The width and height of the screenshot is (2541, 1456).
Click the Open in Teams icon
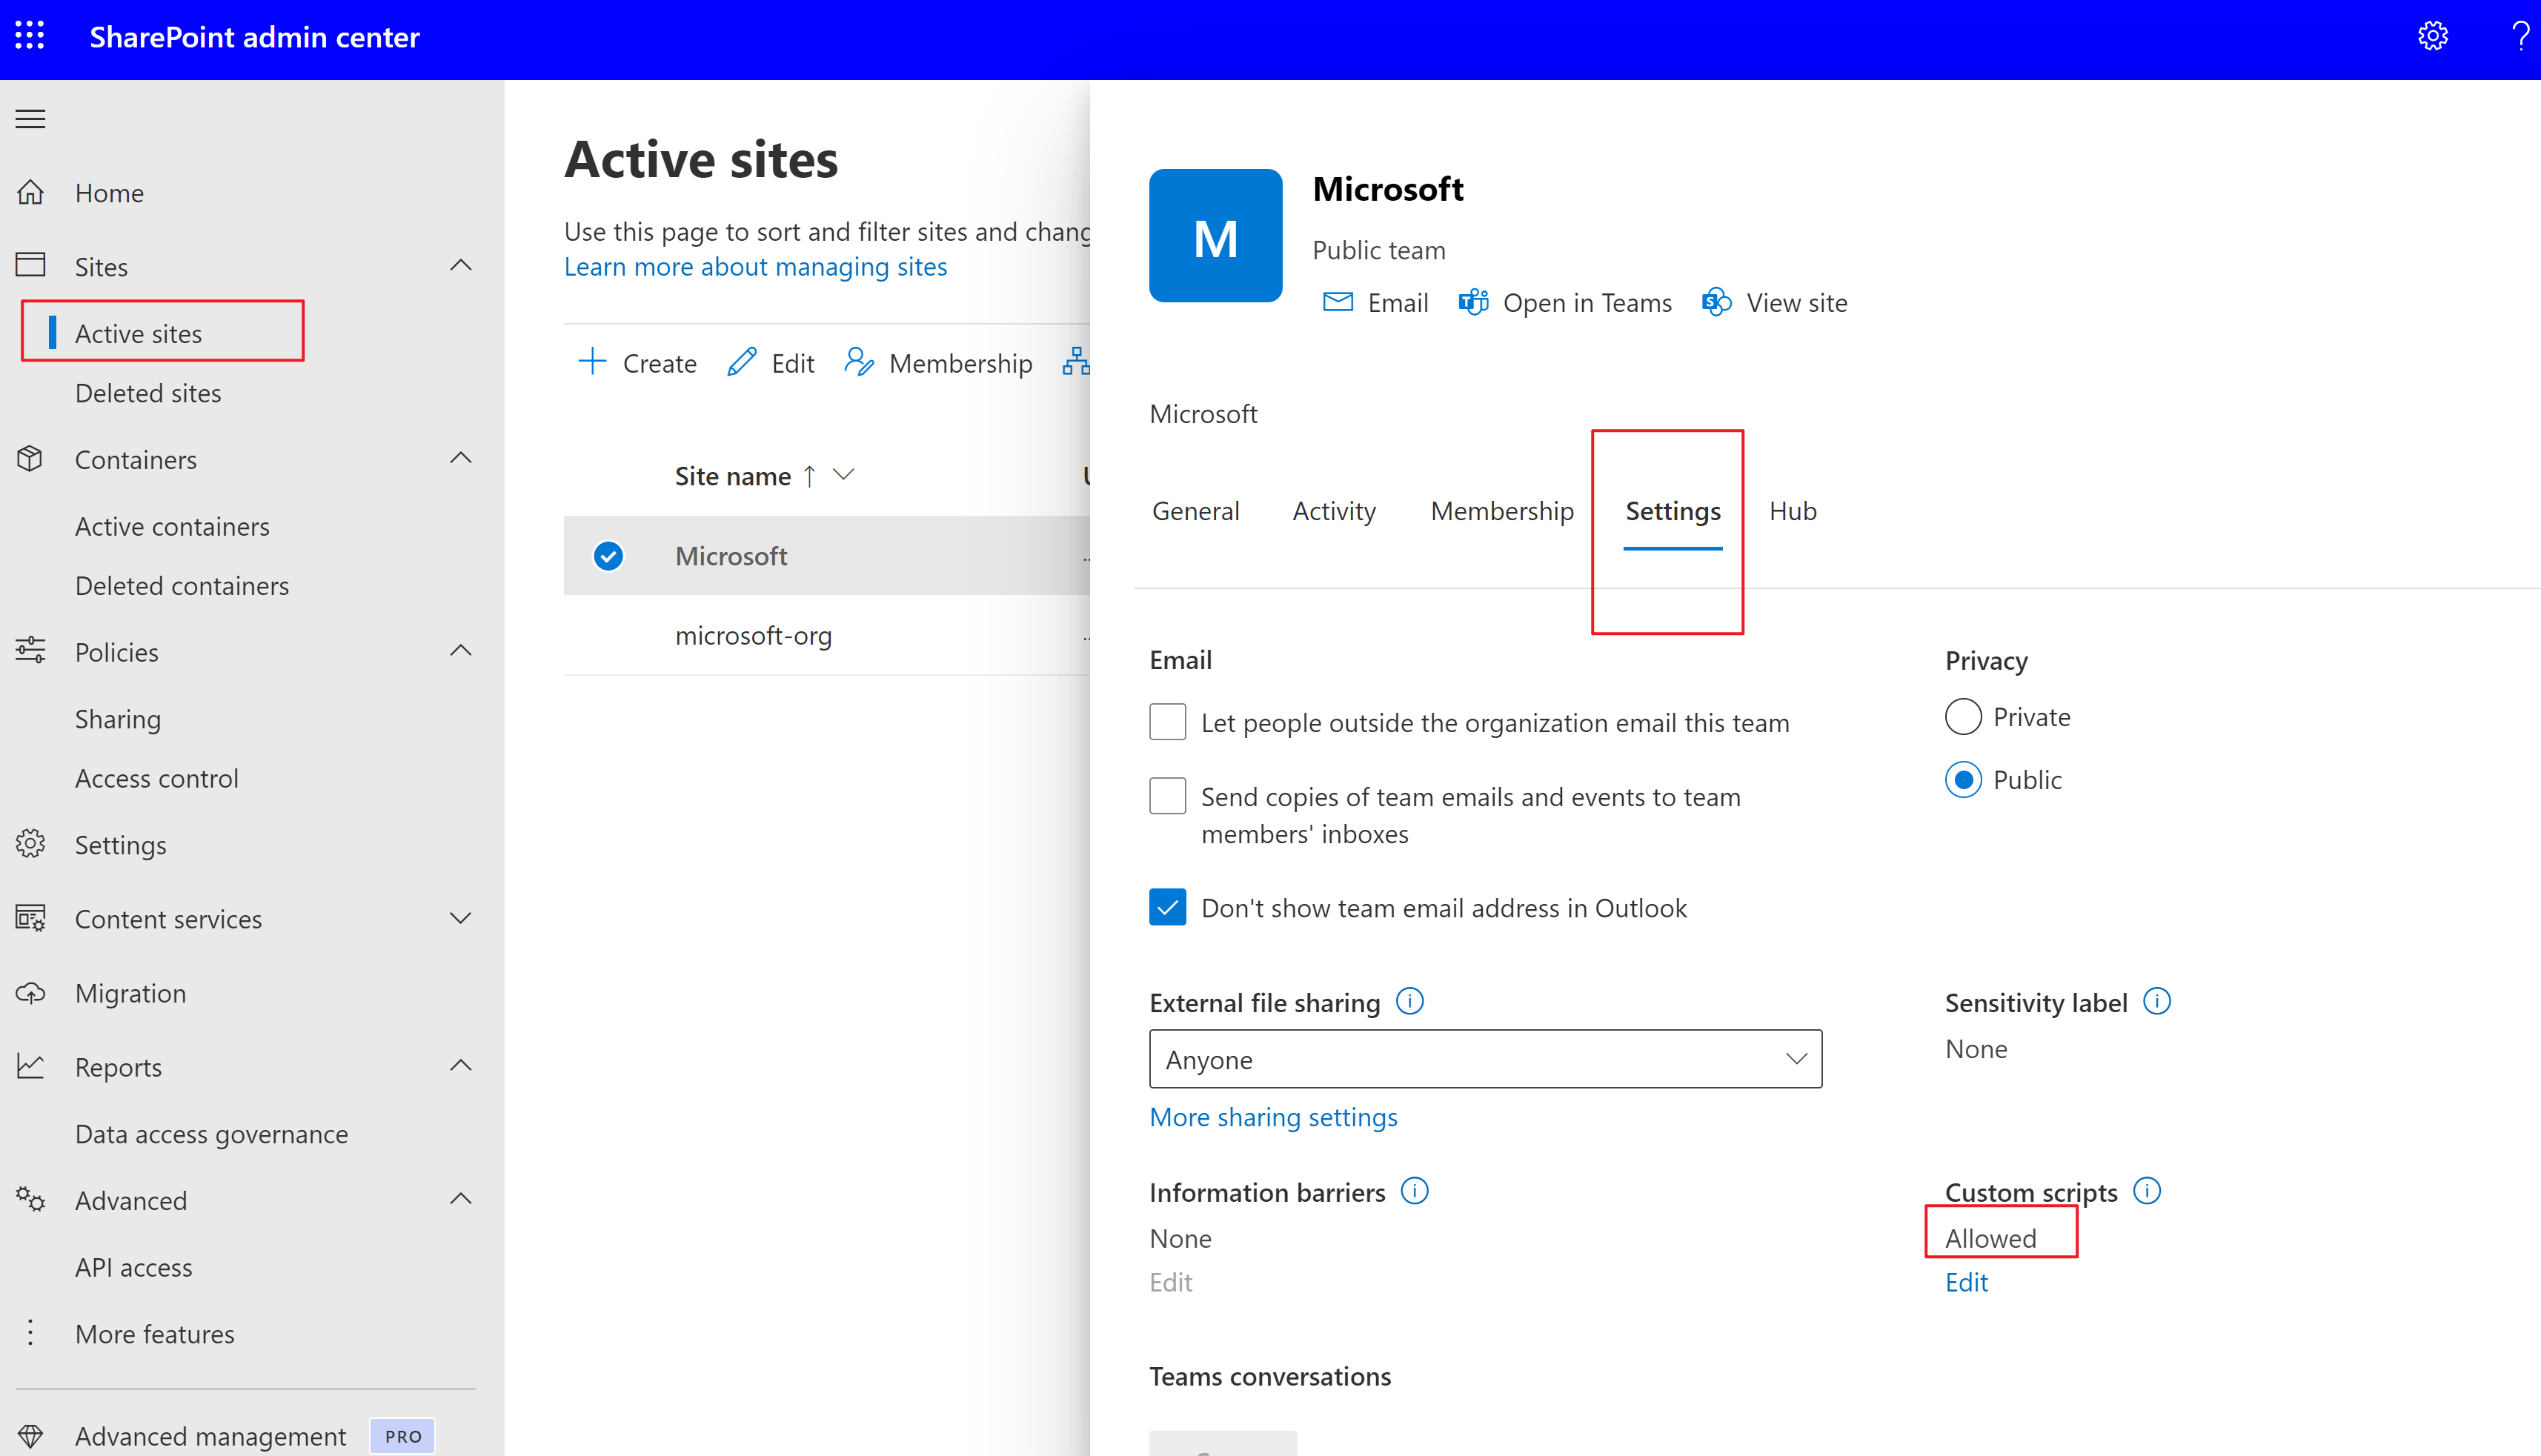click(1473, 302)
